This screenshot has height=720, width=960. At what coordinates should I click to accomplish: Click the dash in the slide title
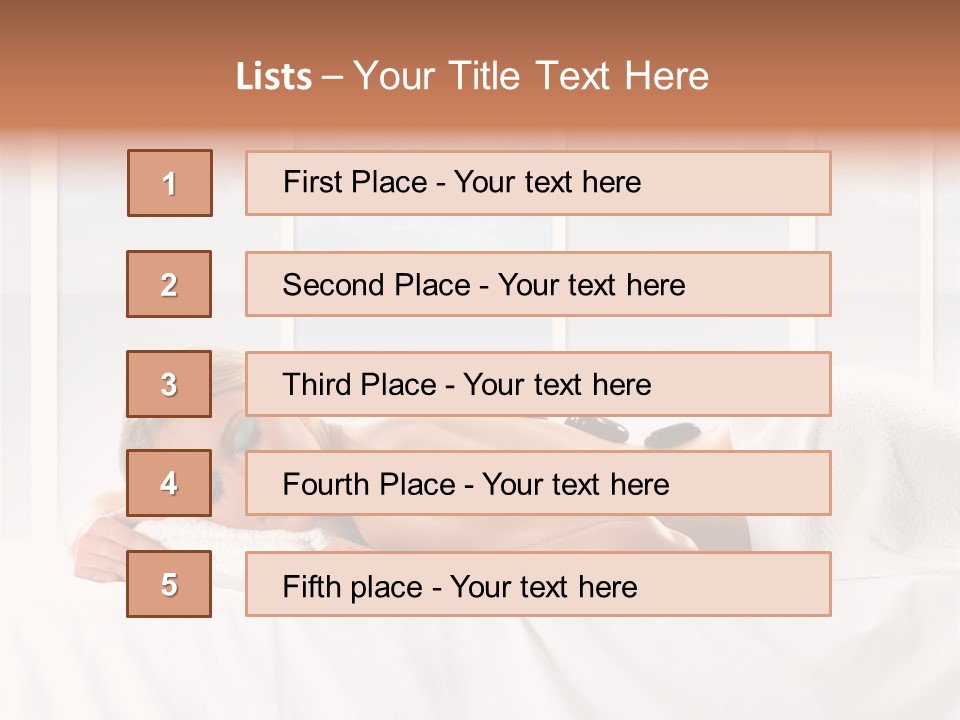tap(332, 77)
